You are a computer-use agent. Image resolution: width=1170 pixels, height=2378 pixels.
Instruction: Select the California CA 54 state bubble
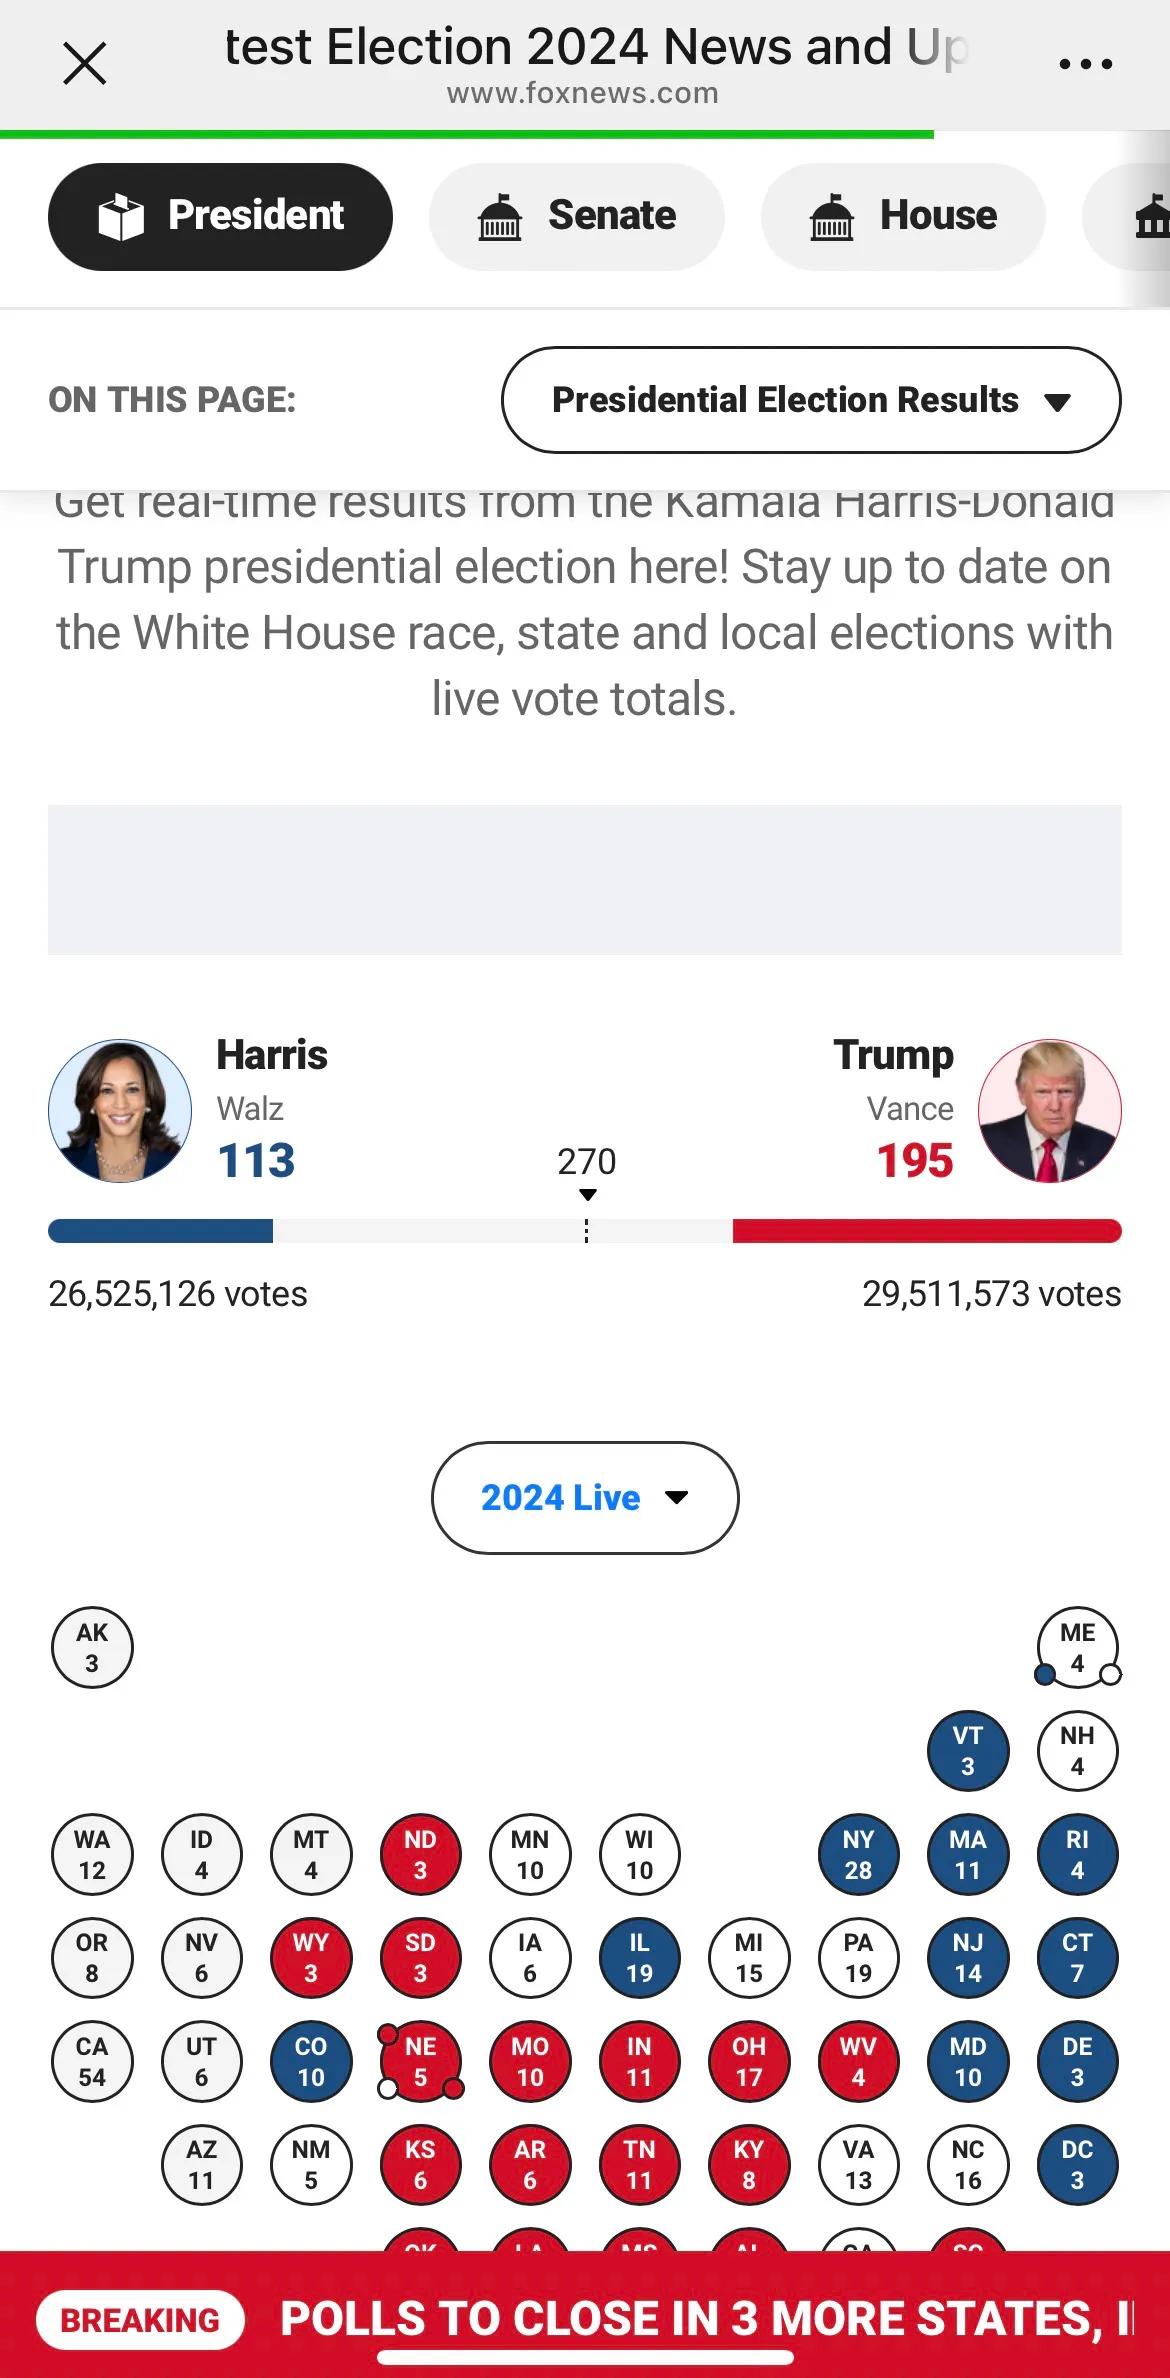click(x=92, y=2060)
